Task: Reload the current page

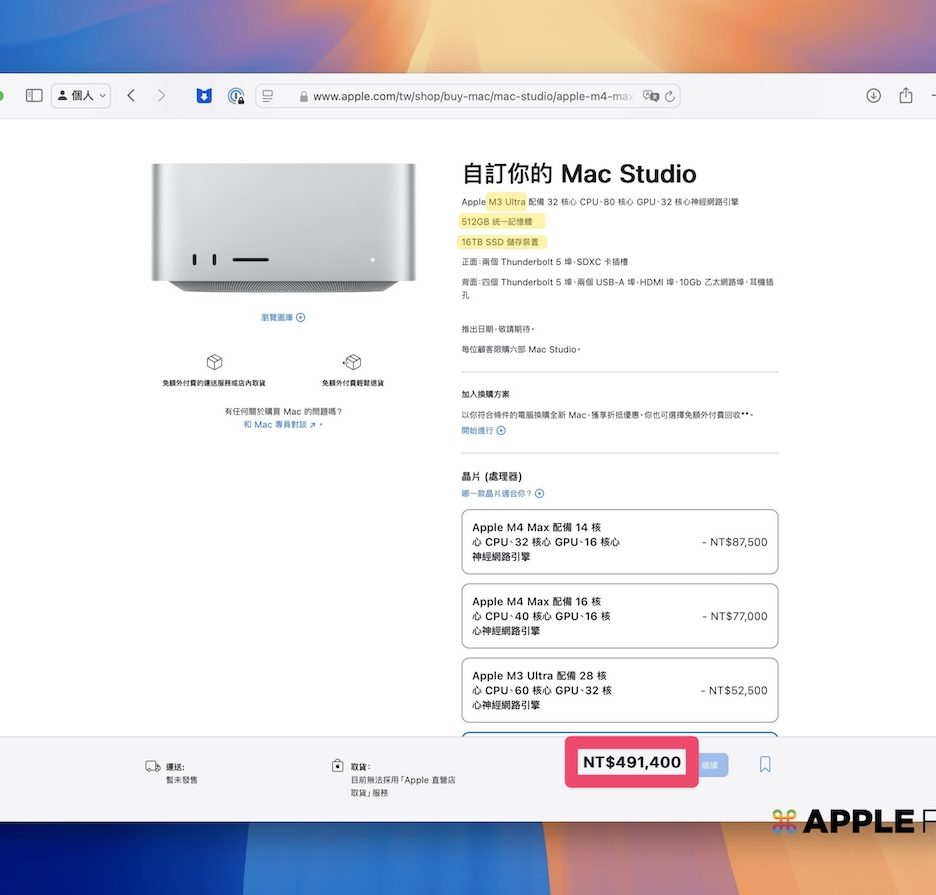Action: click(670, 96)
